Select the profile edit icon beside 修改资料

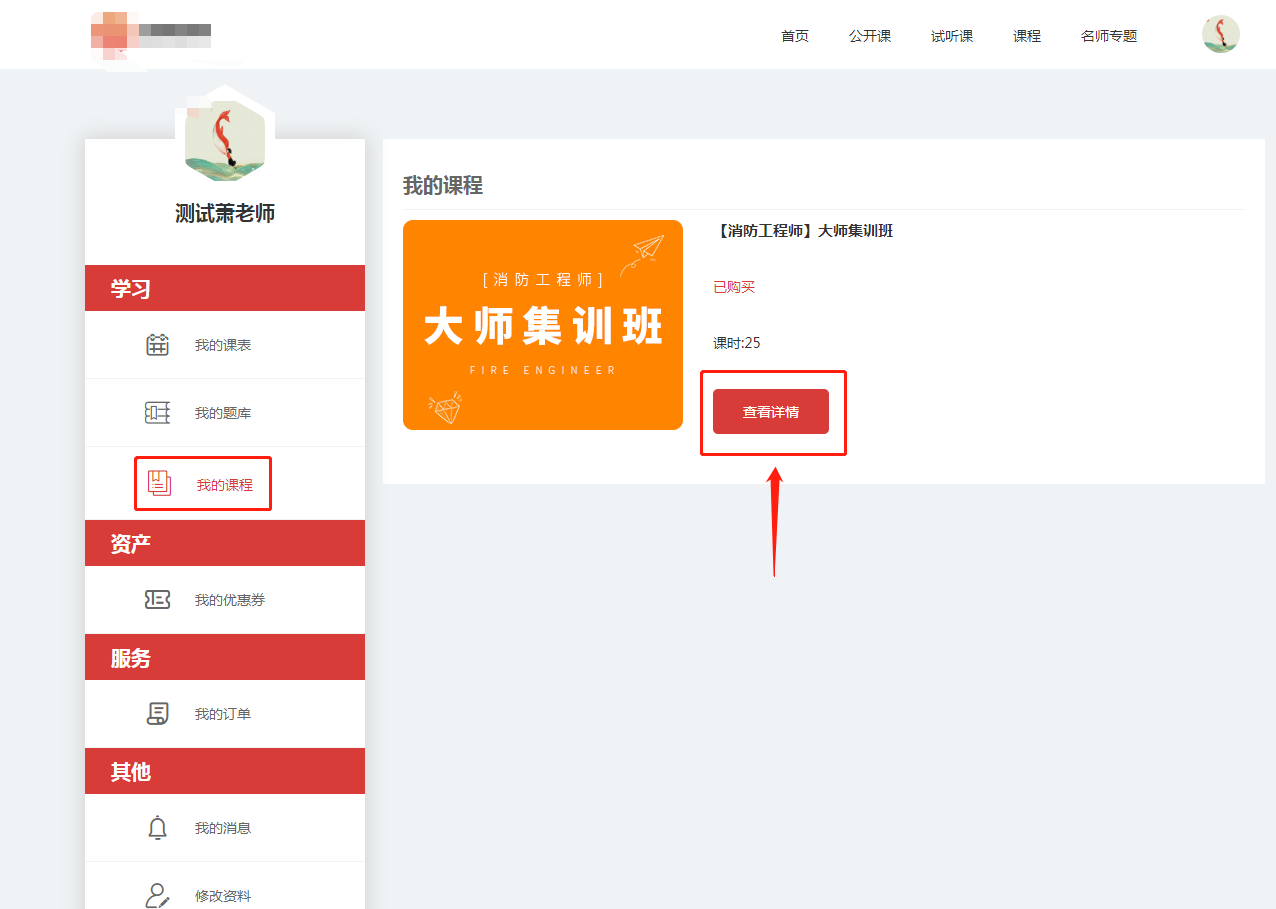point(157,893)
